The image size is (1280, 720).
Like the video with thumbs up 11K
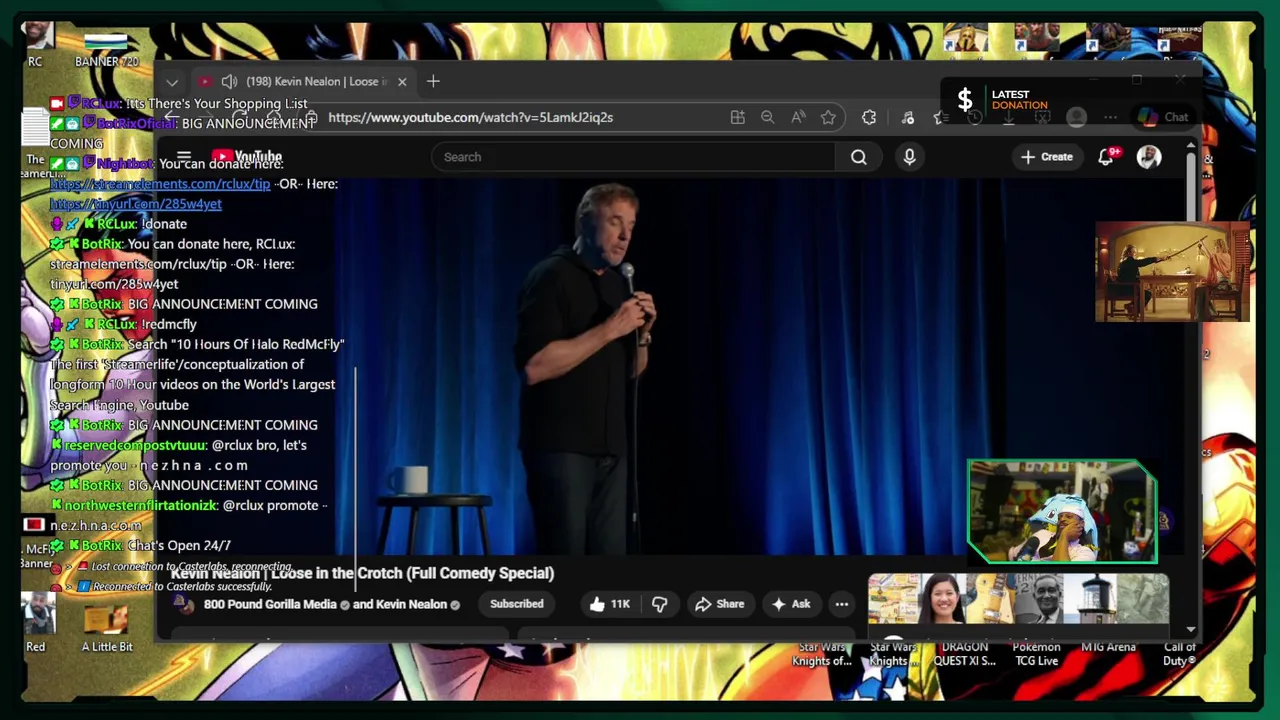point(609,604)
